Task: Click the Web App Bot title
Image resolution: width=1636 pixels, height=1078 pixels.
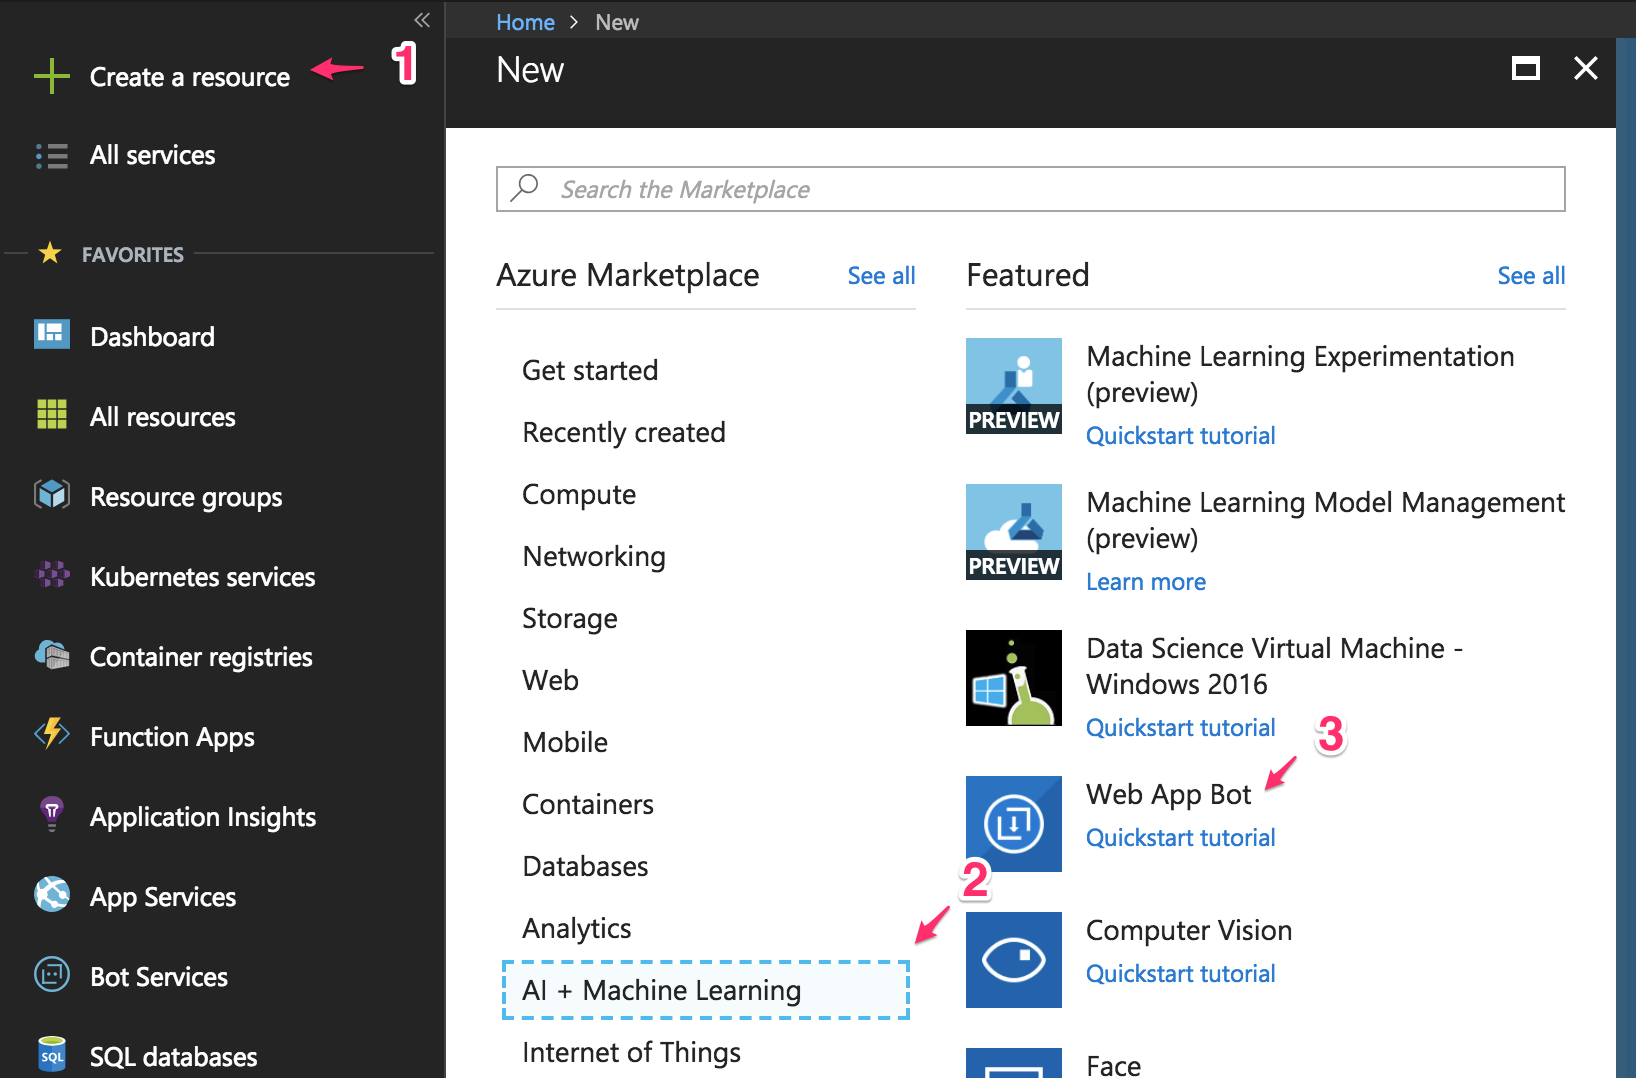Action: [1168, 795]
